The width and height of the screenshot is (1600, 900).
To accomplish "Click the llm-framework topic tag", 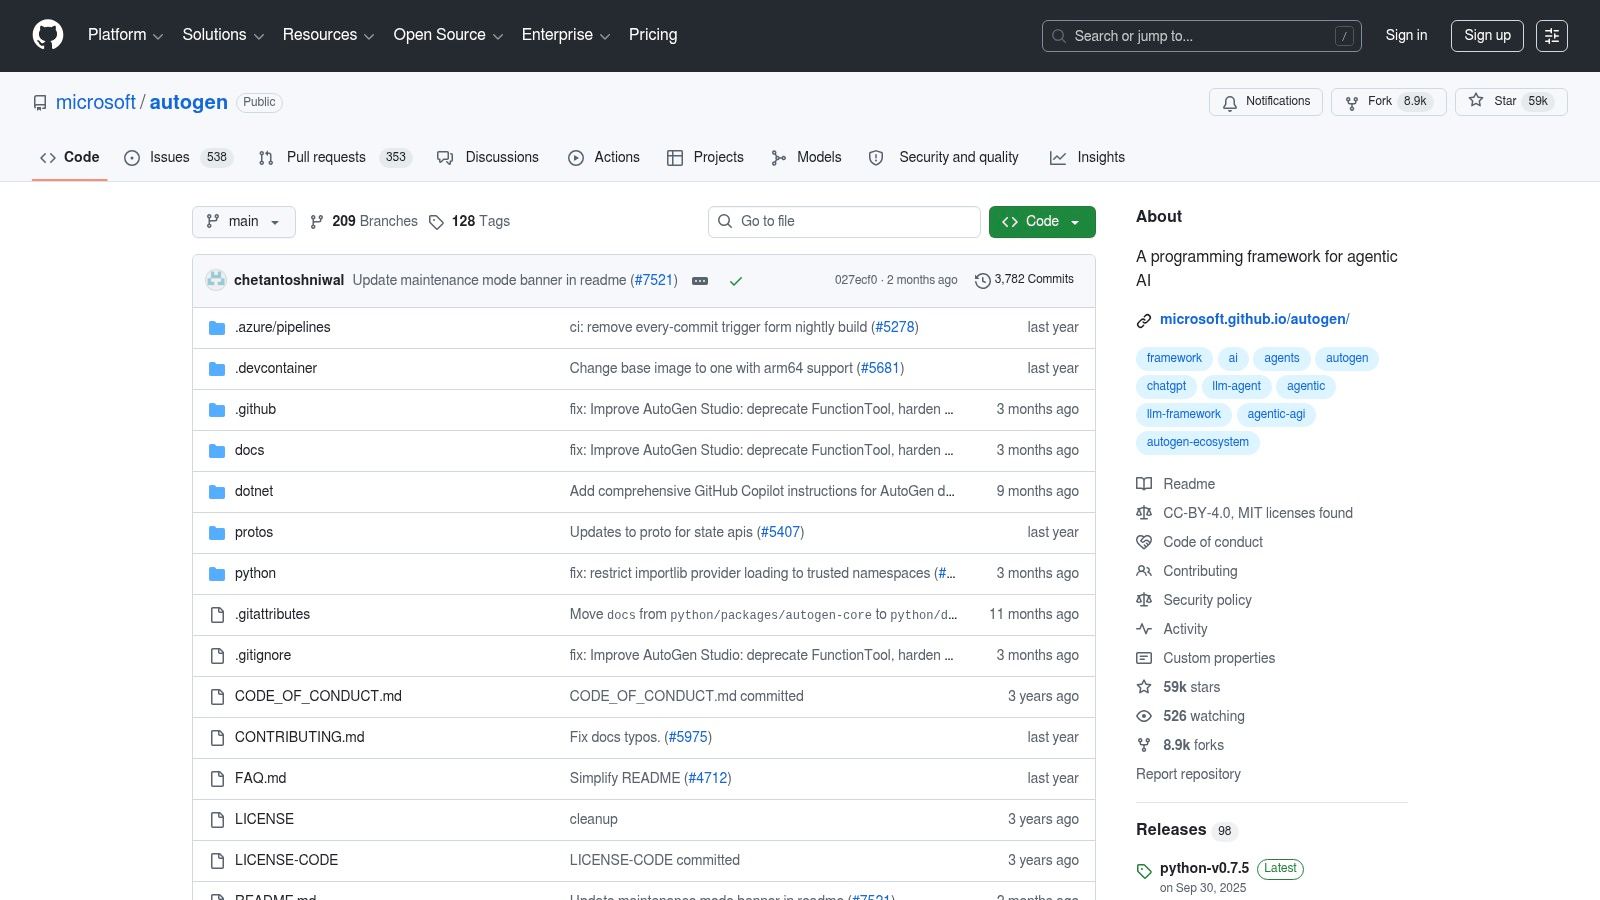I will pyautogui.click(x=1183, y=415).
